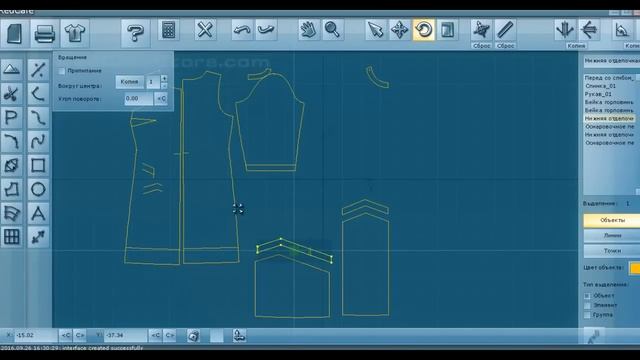Click the <C button beside Y coordinate

click(156, 336)
